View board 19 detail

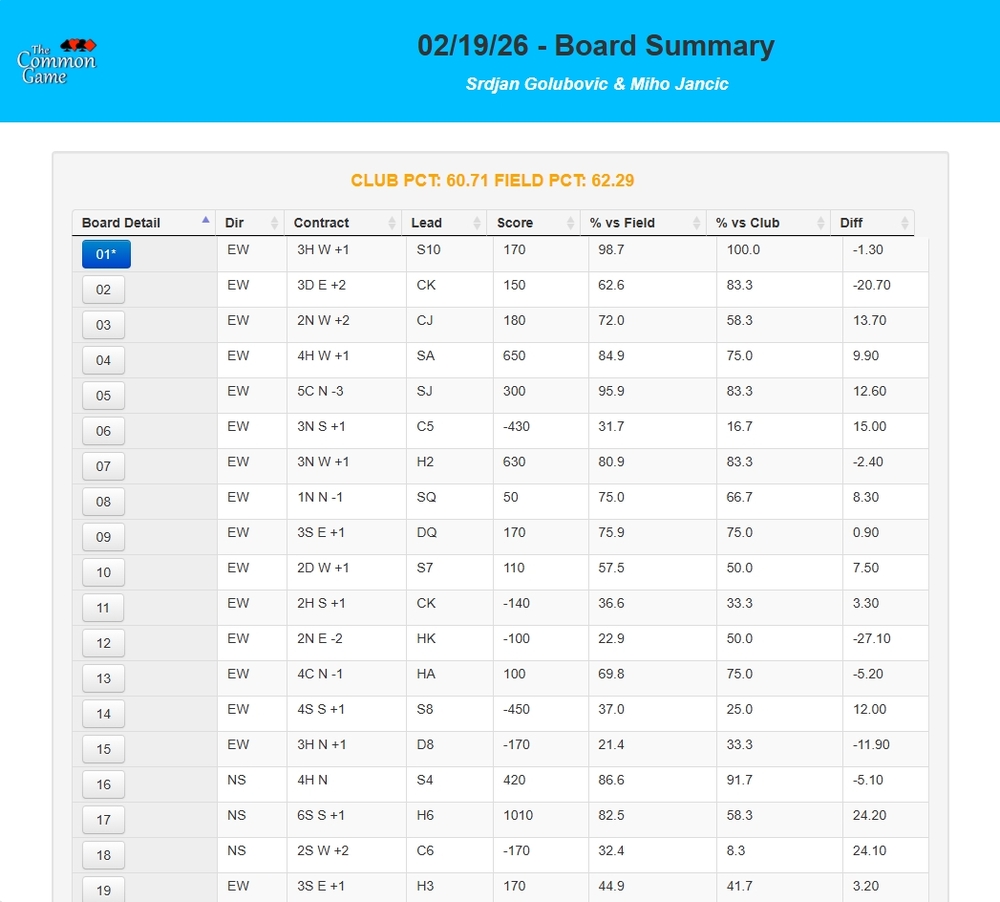[x=104, y=888]
